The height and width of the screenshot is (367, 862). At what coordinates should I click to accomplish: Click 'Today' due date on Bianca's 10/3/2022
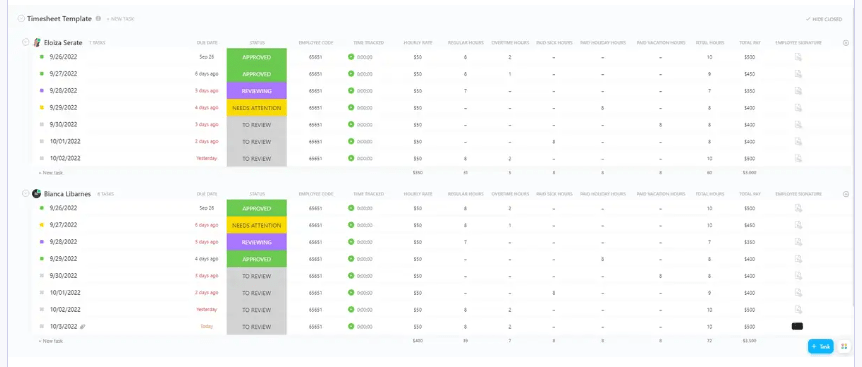tap(207, 326)
